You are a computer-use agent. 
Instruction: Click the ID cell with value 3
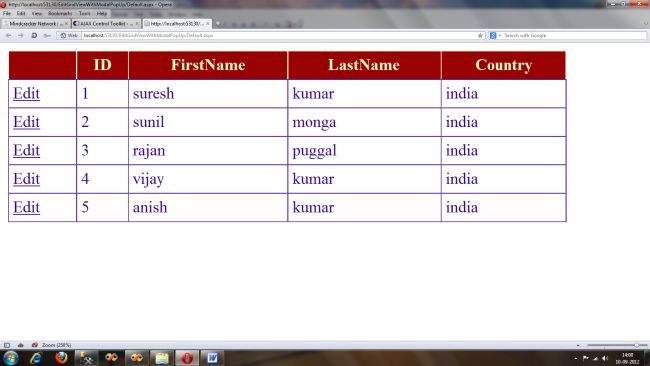coord(102,150)
